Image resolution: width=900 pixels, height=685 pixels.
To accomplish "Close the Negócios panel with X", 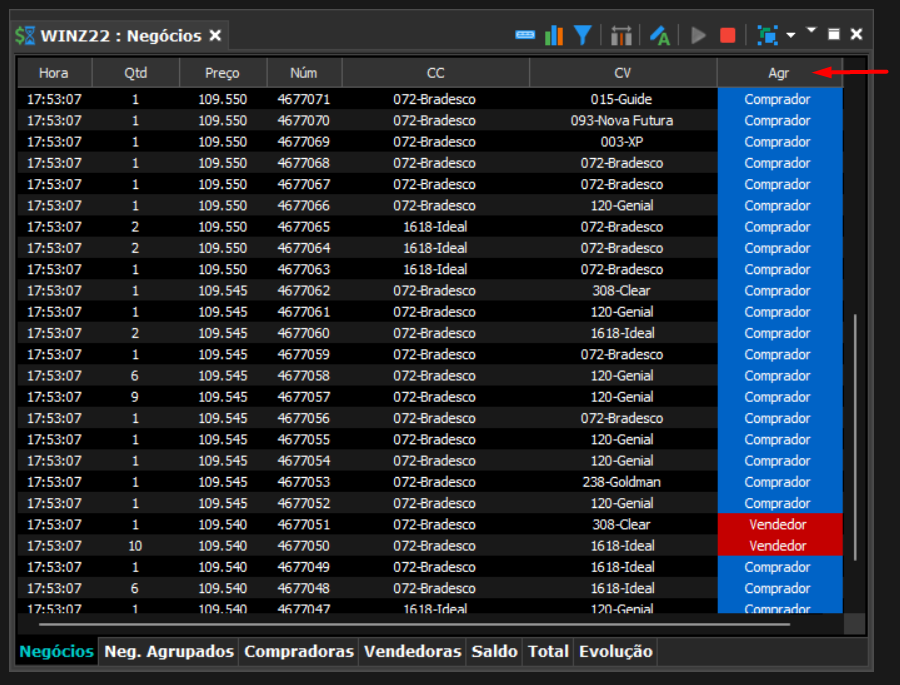I will coord(856,34).
